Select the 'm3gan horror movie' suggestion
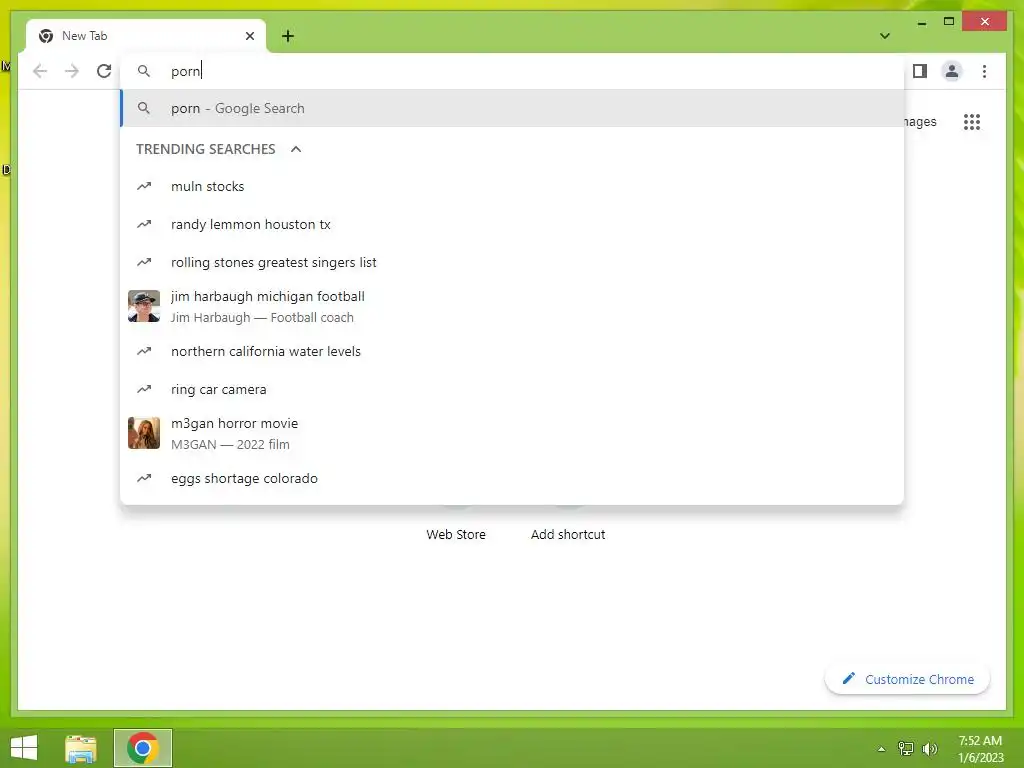Viewport: 1024px width, 768px height. (x=513, y=434)
